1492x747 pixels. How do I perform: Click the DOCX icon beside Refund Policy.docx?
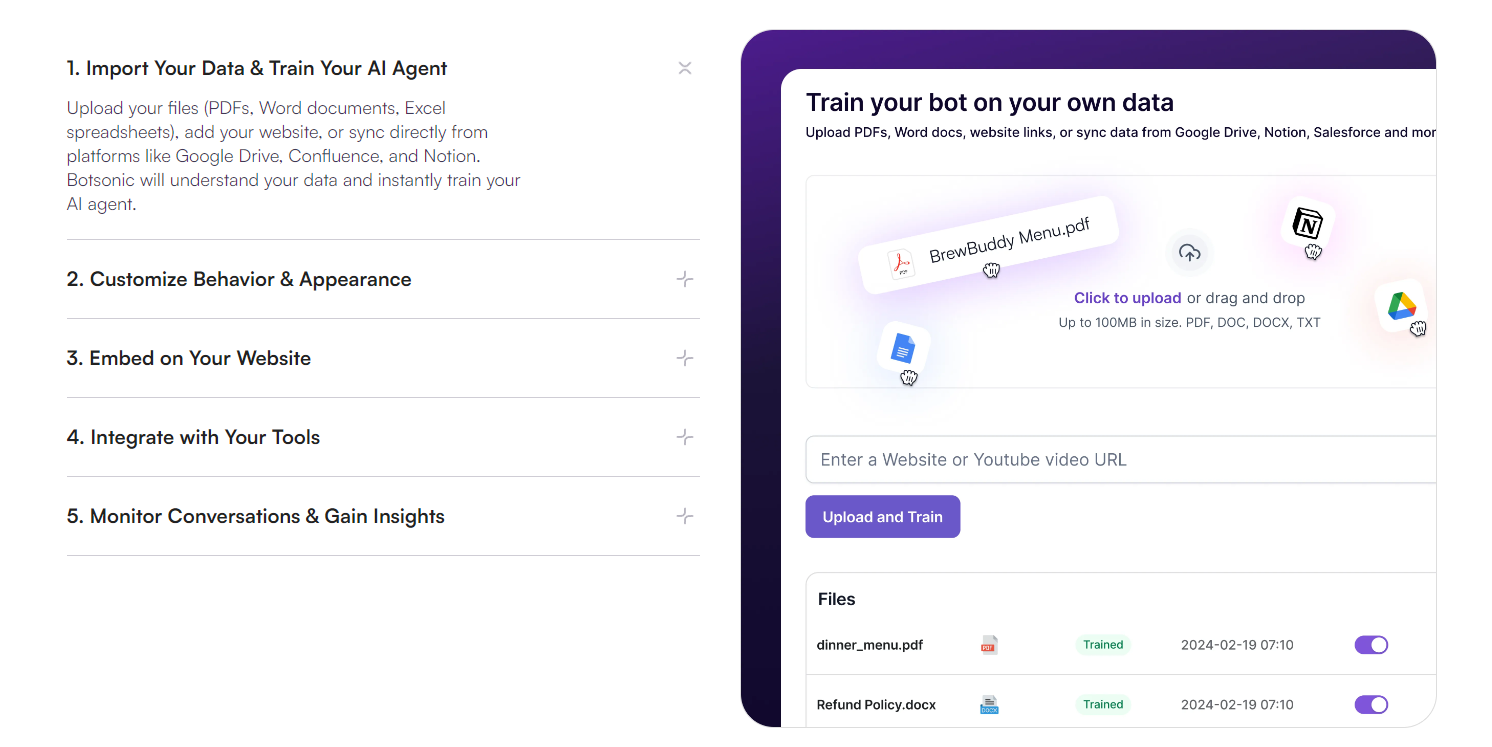point(989,705)
